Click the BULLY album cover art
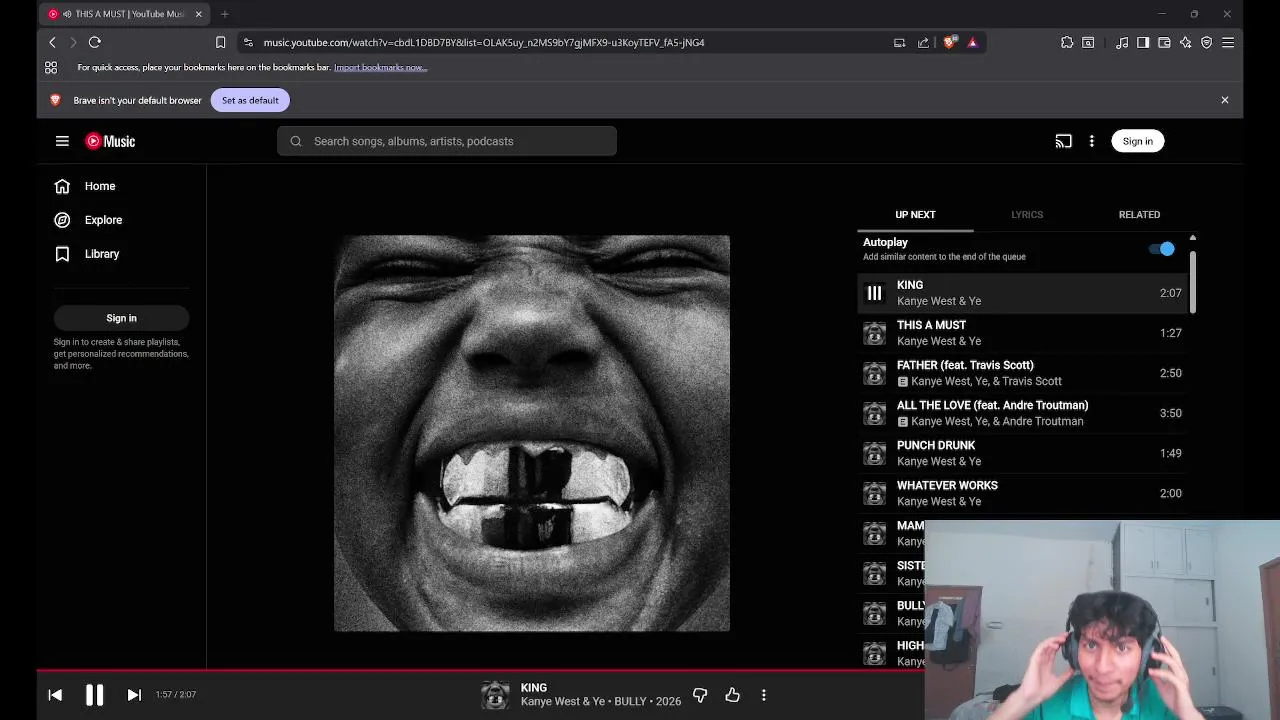This screenshot has height=720, width=1280. [x=532, y=433]
